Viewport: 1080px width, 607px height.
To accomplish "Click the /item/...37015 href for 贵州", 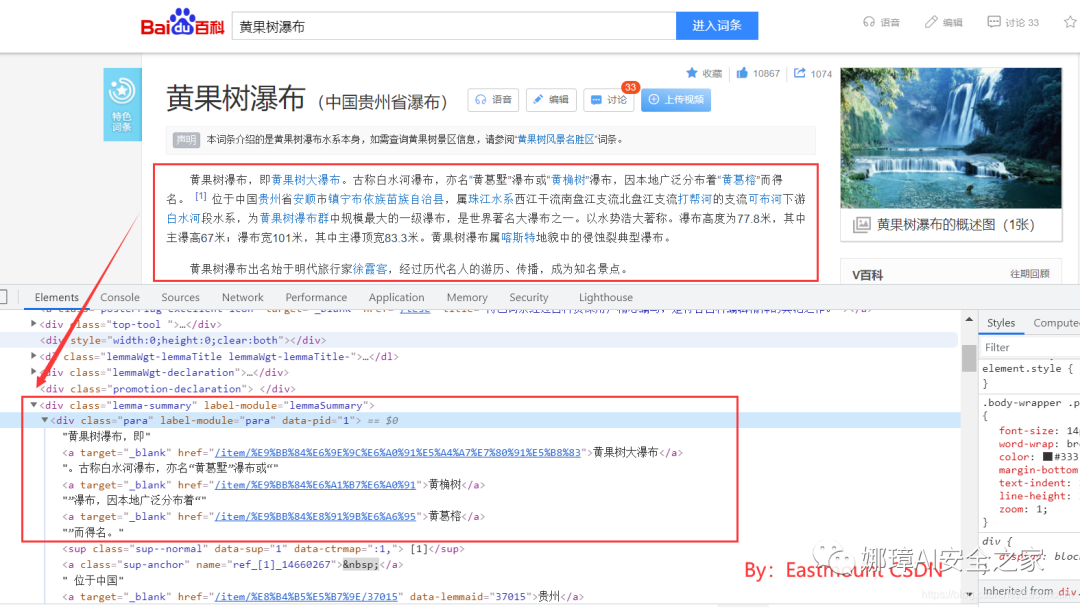I will coord(307,597).
